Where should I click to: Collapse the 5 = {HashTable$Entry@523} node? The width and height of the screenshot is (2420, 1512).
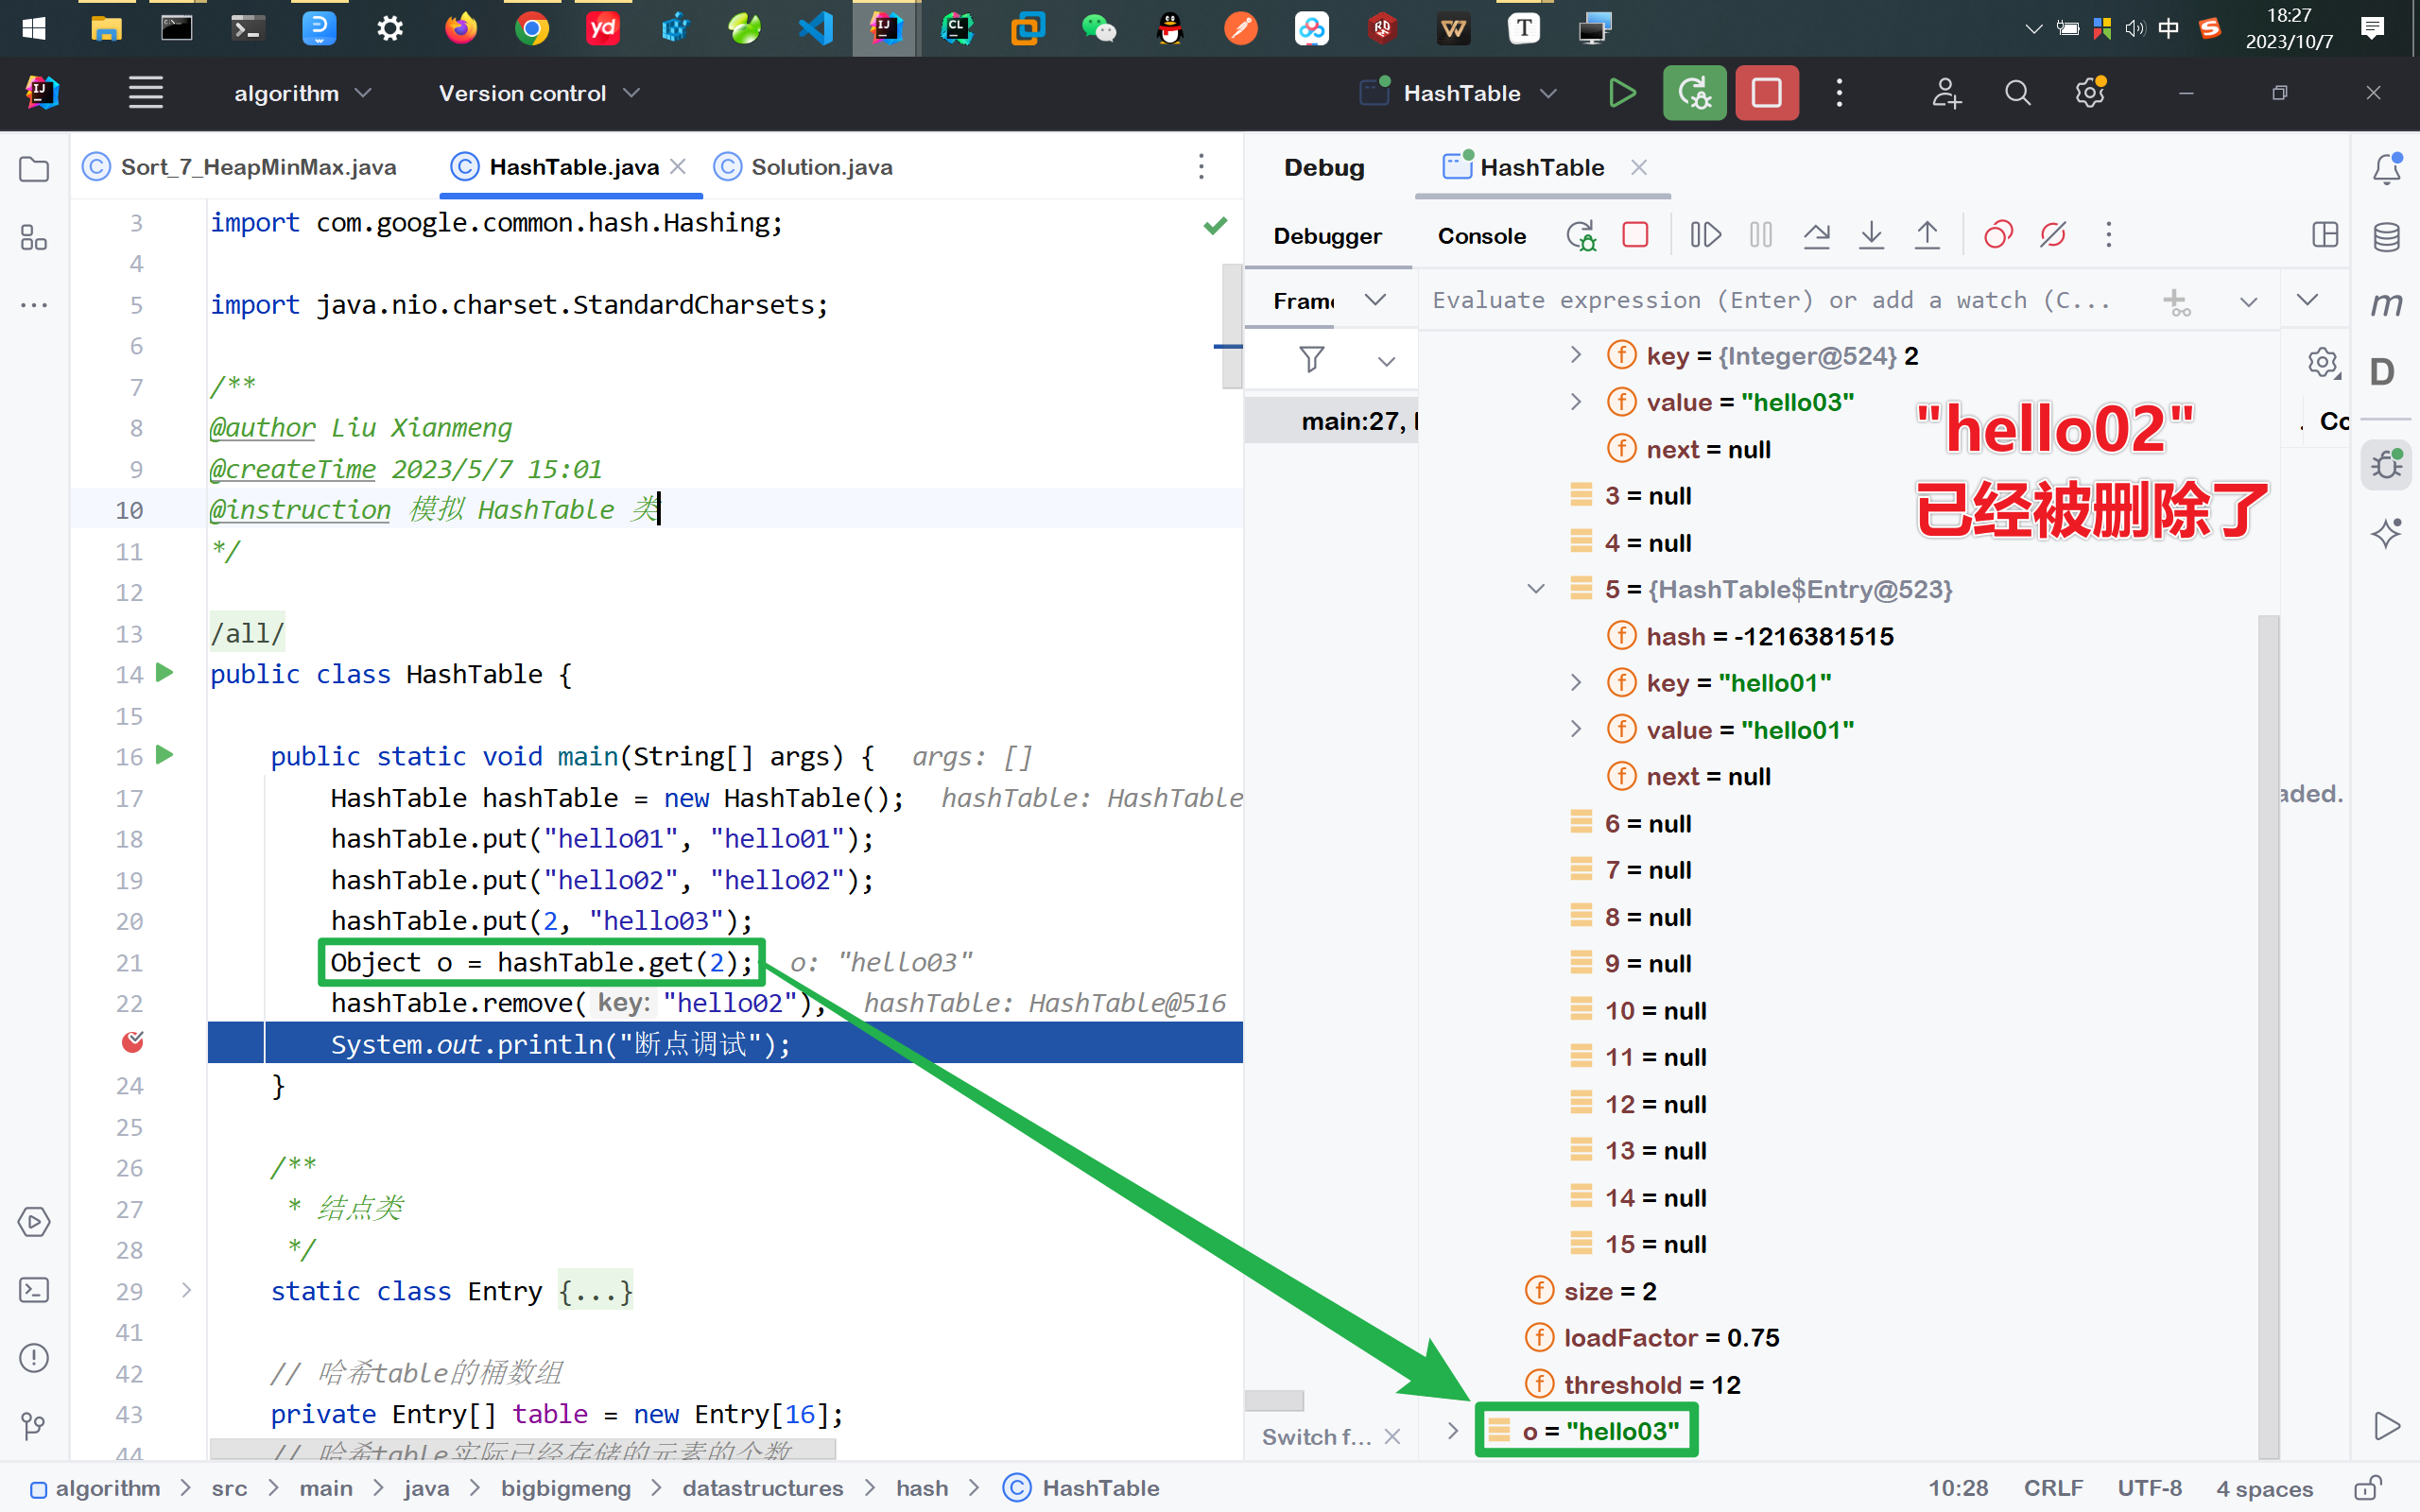tap(1536, 589)
